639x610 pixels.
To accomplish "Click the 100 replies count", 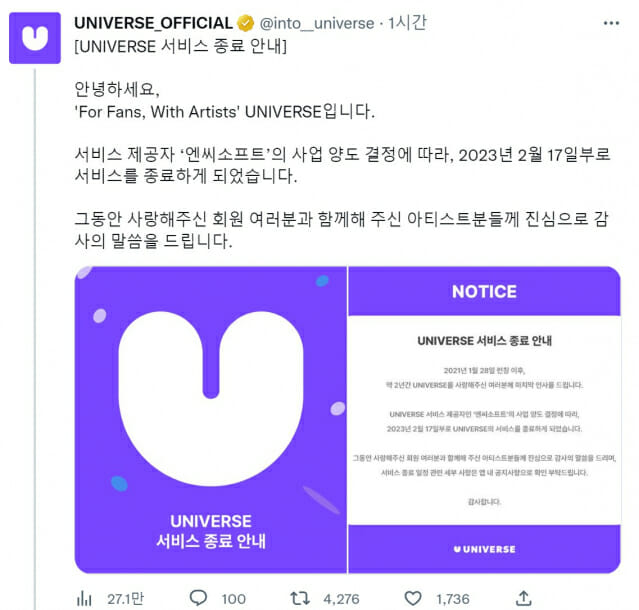I will pos(234,599).
